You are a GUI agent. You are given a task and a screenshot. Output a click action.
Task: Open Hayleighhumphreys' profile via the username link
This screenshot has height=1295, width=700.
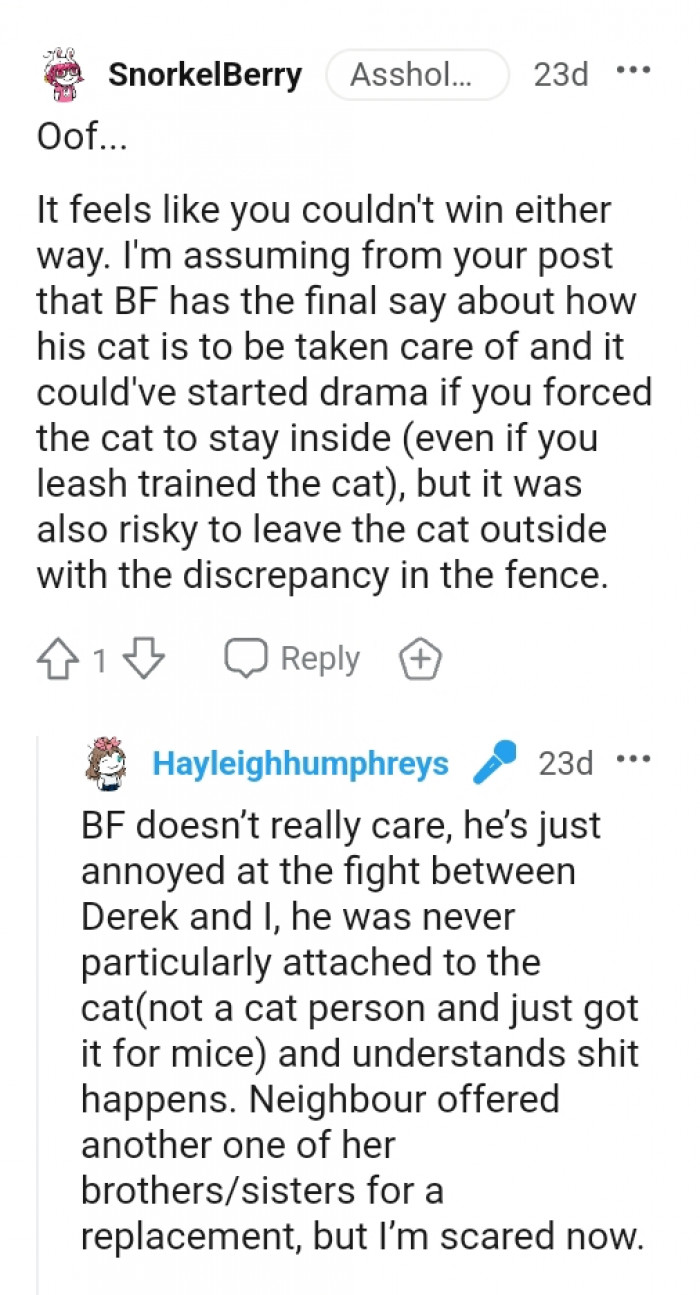[x=300, y=762]
